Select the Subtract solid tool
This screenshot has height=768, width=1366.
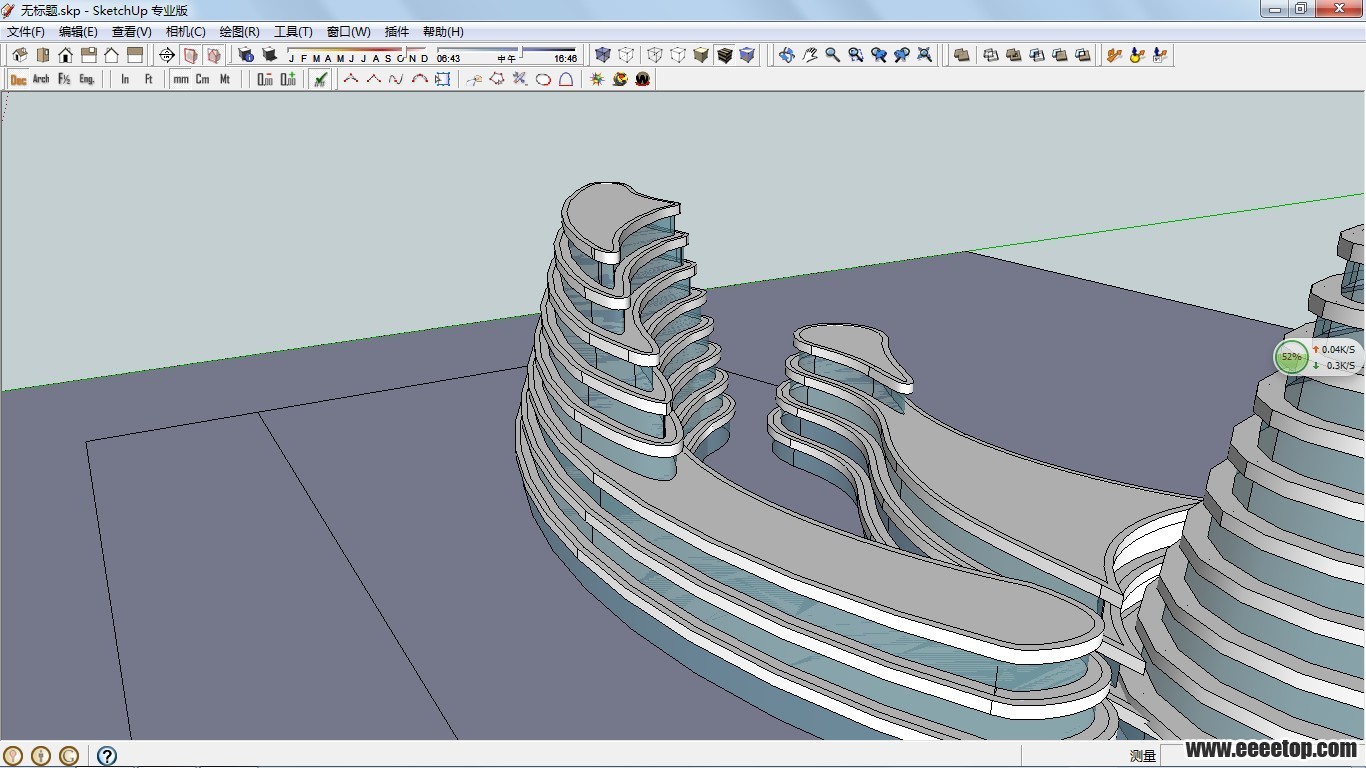pos(1037,55)
